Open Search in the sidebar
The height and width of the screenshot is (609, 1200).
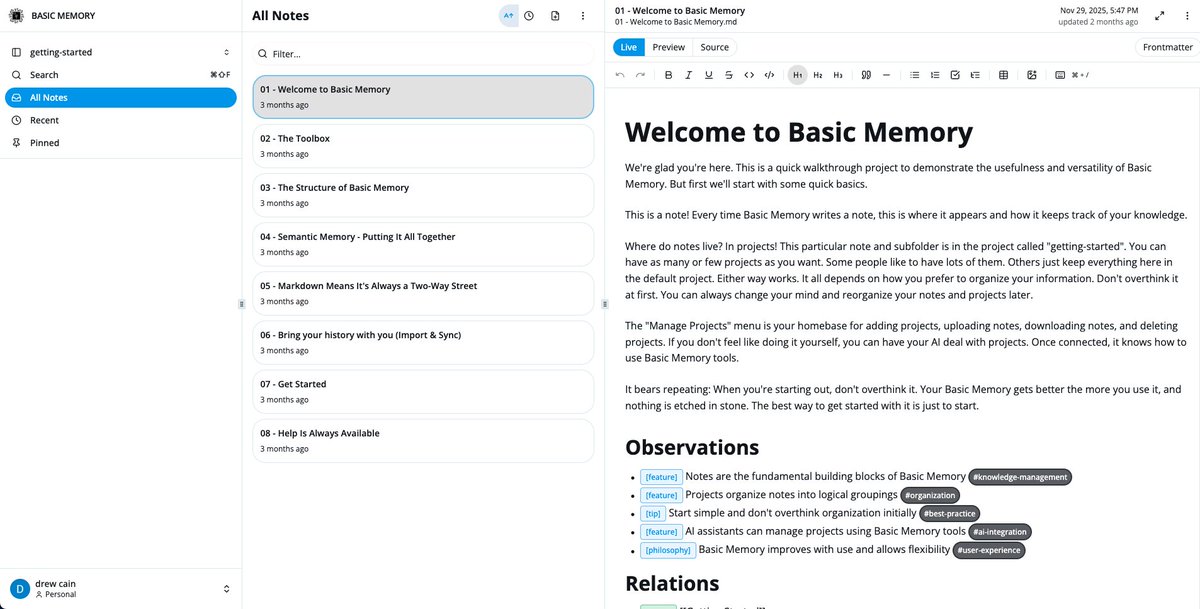120,75
